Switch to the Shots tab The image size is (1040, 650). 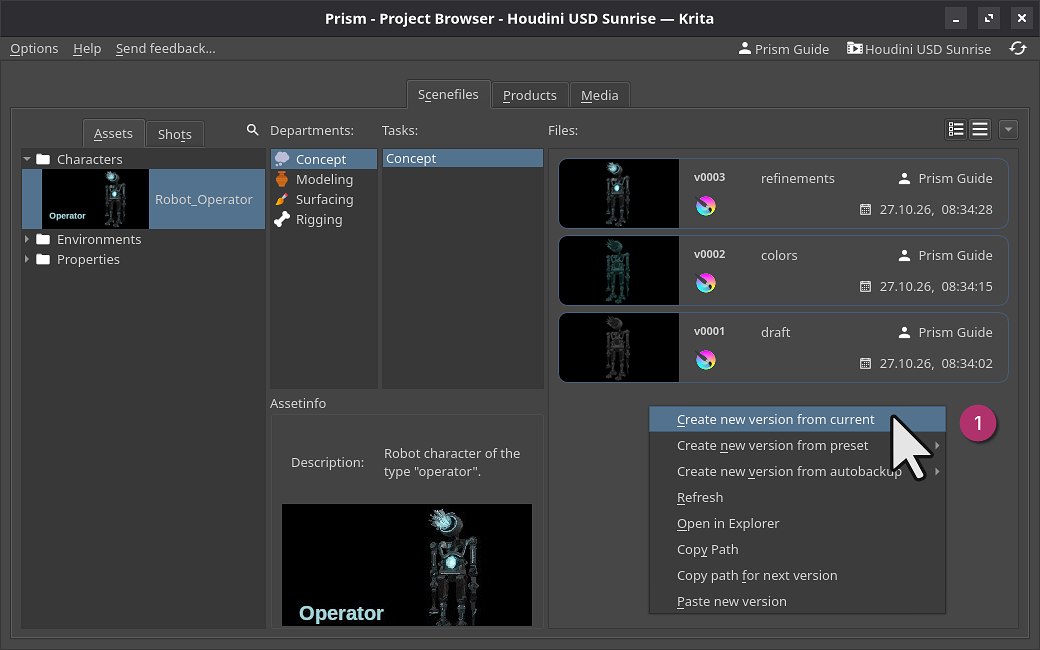point(174,134)
